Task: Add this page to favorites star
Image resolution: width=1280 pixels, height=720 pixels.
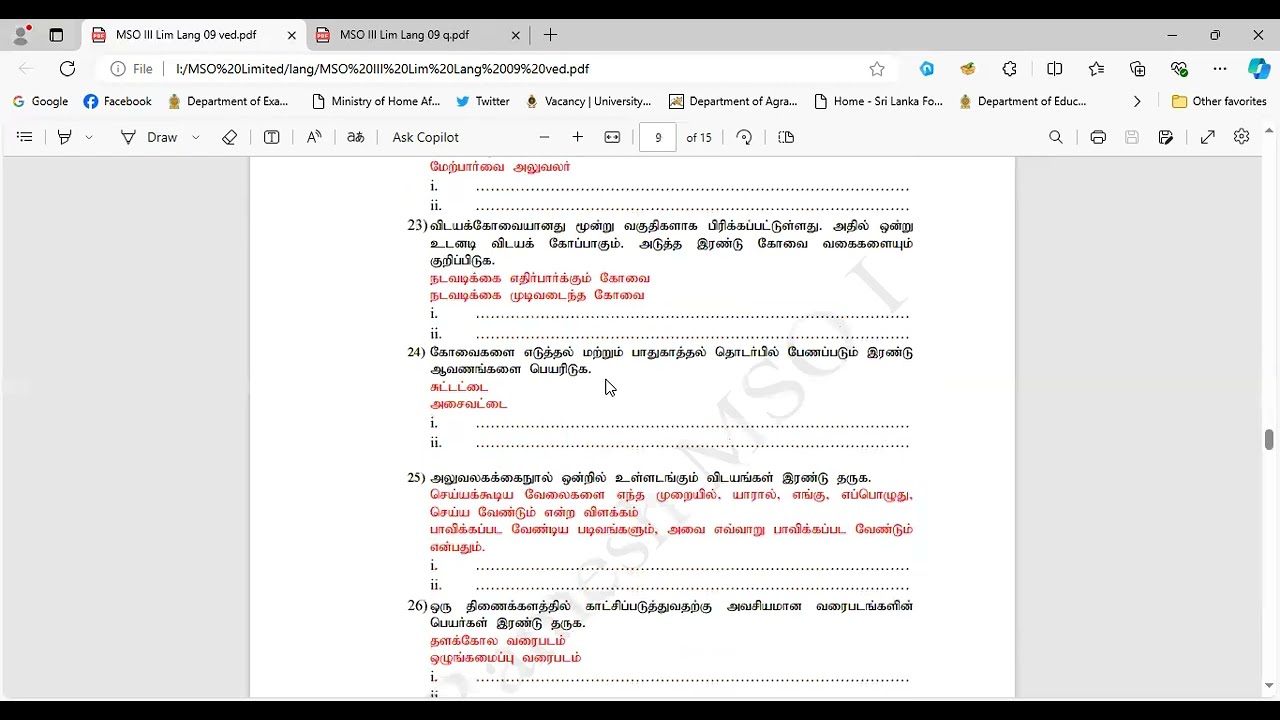Action: click(877, 69)
